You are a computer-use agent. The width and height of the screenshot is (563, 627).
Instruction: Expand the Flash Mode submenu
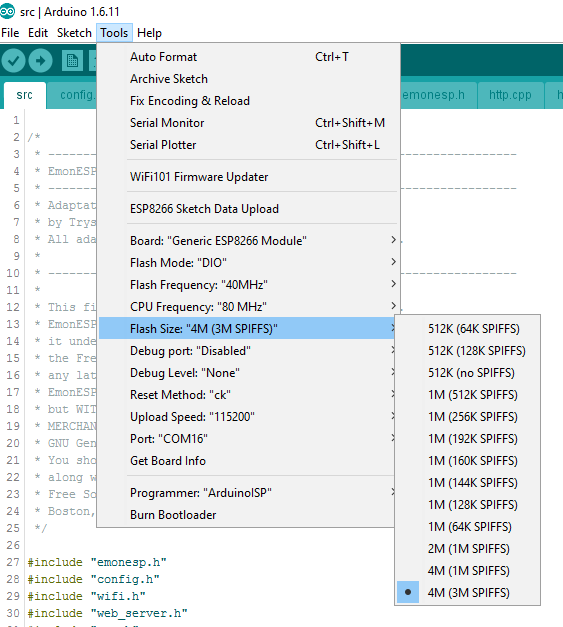pyautogui.click(x=248, y=263)
